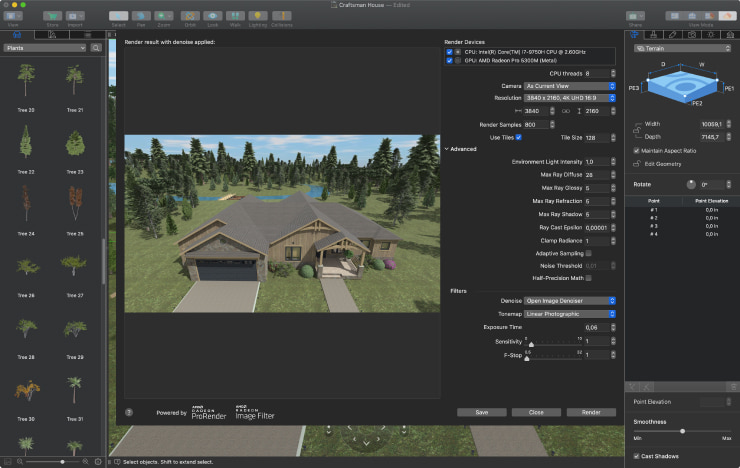The image size is (740, 468).
Task: Open the Store toolbar button
Action: coord(52,16)
